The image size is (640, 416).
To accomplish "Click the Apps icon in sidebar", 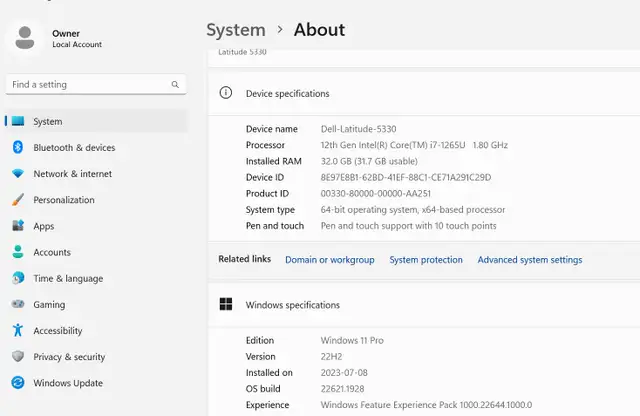I will click(18, 225).
